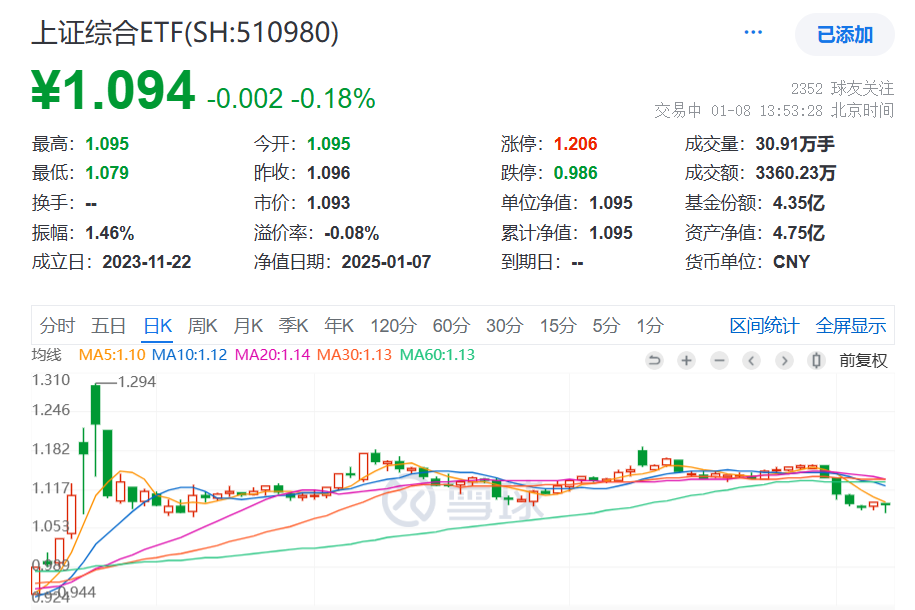Pan chart right with the right chevron icon

click(x=783, y=360)
